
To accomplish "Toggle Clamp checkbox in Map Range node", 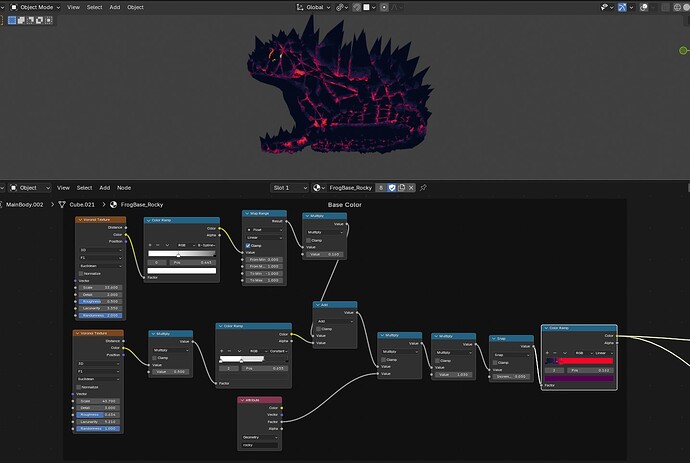I will pyautogui.click(x=248, y=246).
